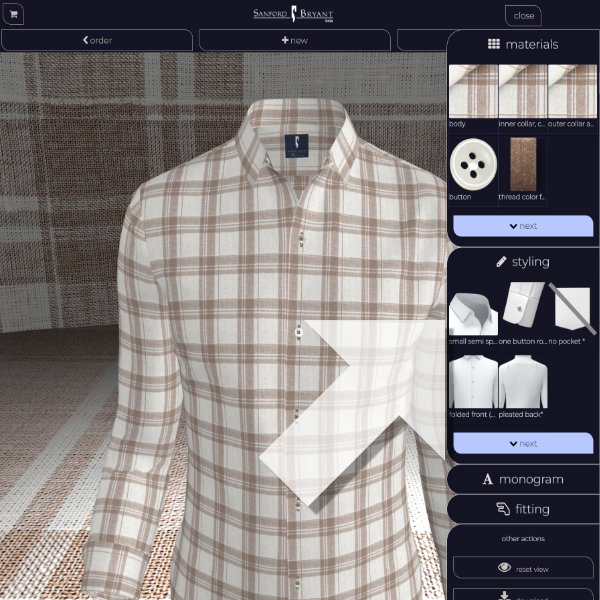The height and width of the screenshot is (600, 600).
Task: Expand the monogram section
Action: (x=522, y=479)
